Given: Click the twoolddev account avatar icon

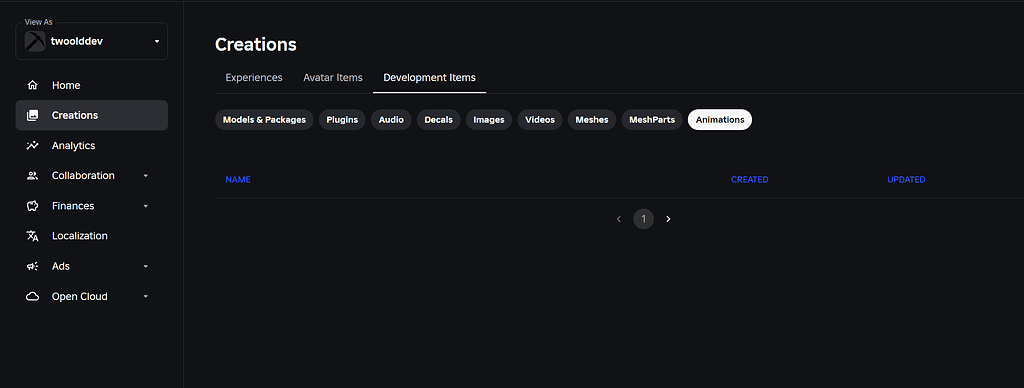Looking at the screenshot, I should (x=35, y=41).
